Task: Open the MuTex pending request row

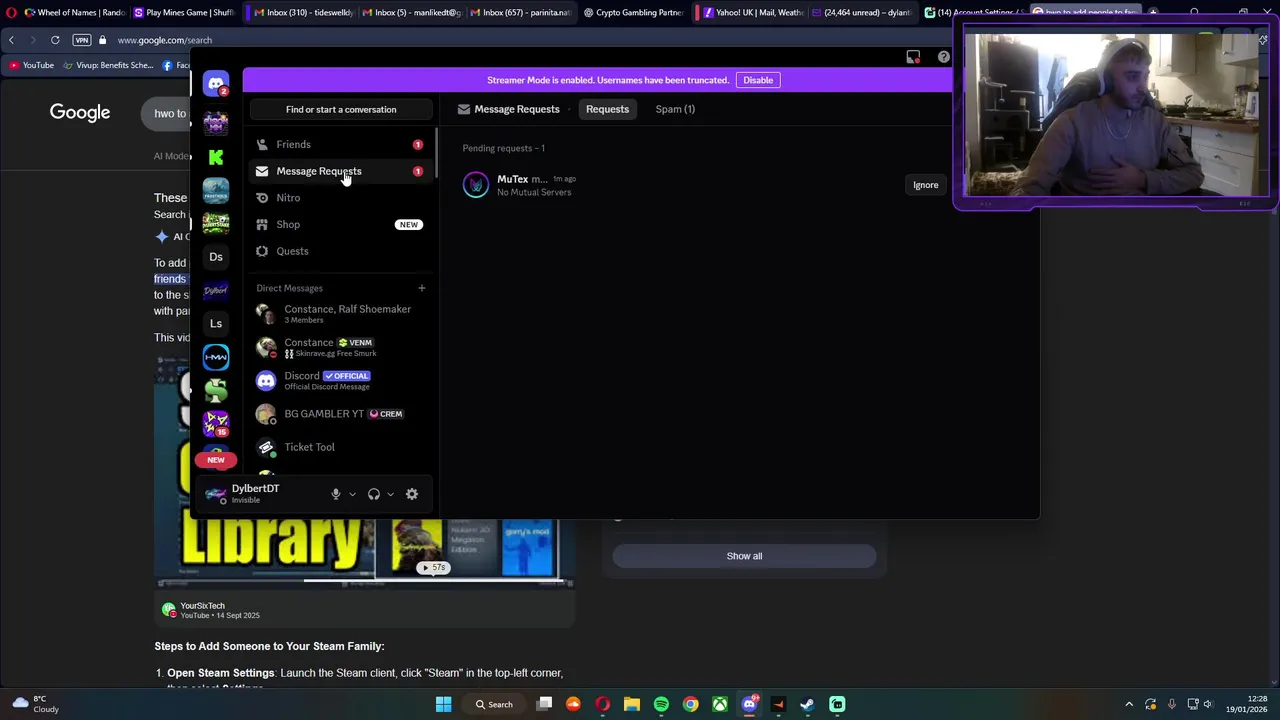Action: tap(704, 185)
